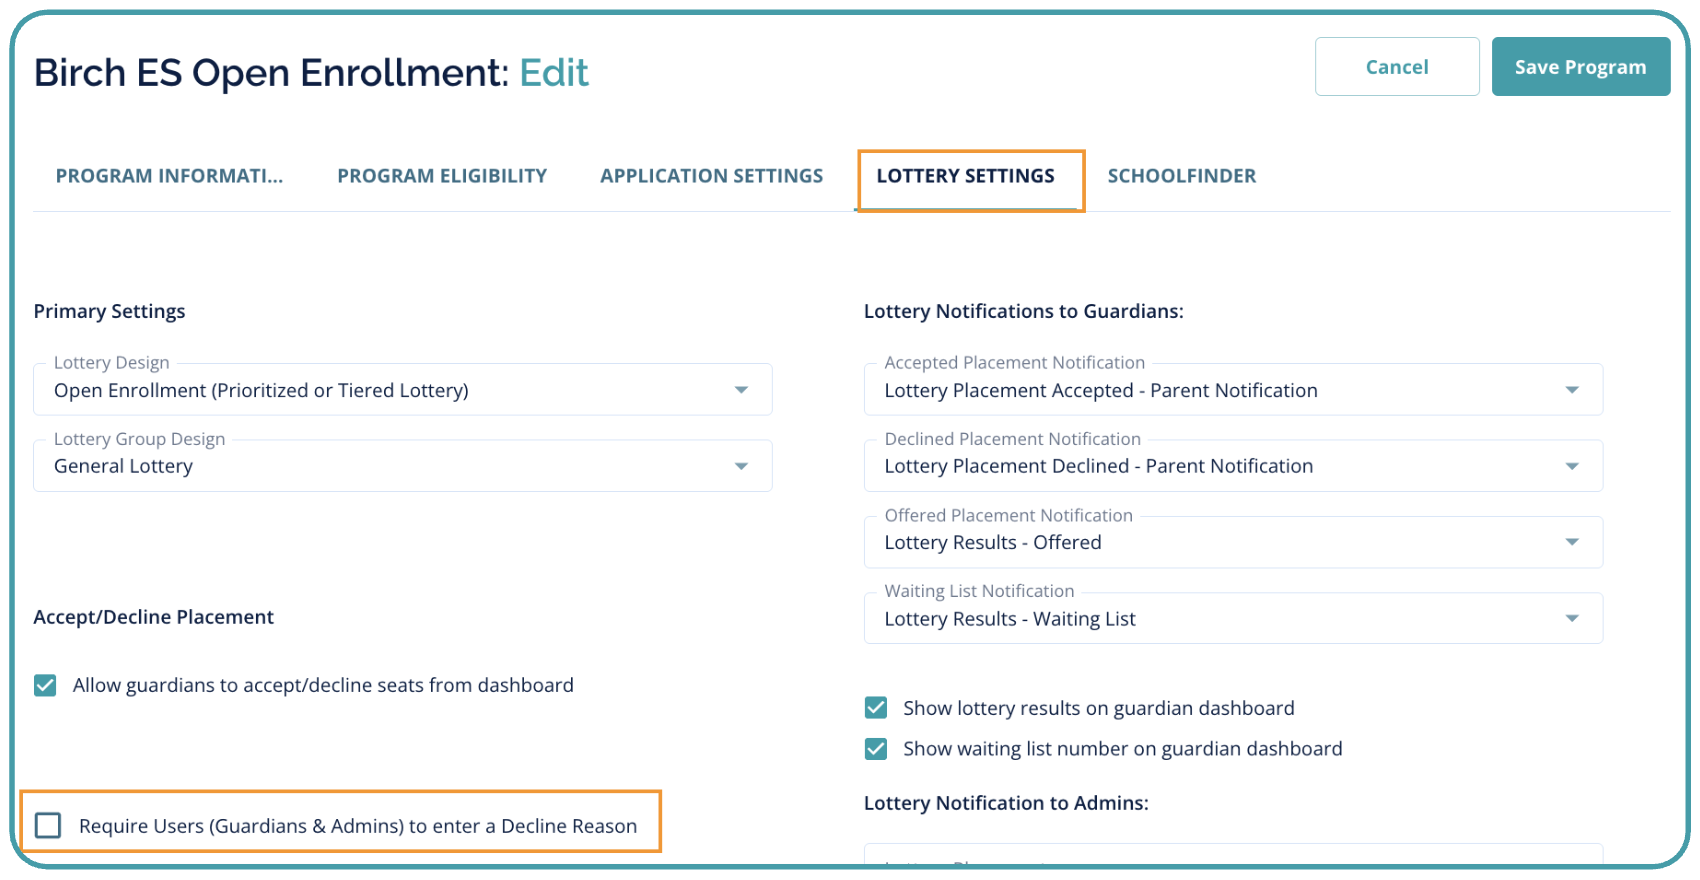Open the Lottery Group Design dropdown arrow
This screenshot has width=1700, height=880.
(x=741, y=466)
